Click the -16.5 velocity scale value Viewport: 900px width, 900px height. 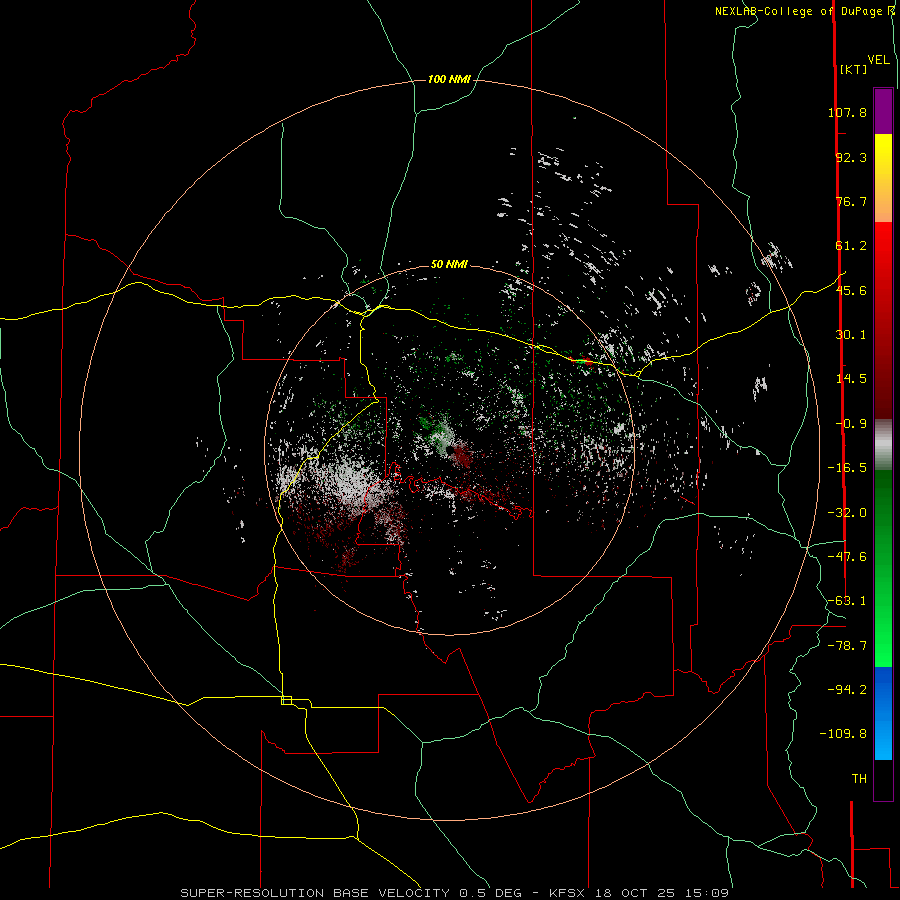[x=847, y=468]
